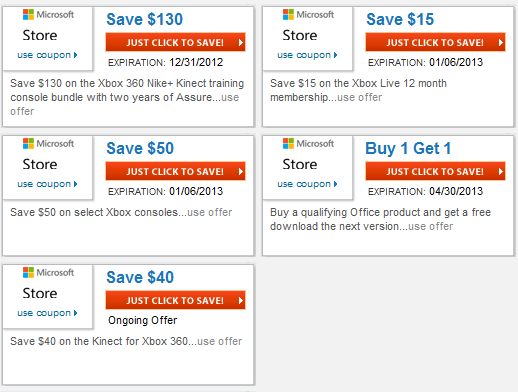Open 'use coupon' link in Save $40 card
The width and height of the screenshot is (518, 392).
47,313
